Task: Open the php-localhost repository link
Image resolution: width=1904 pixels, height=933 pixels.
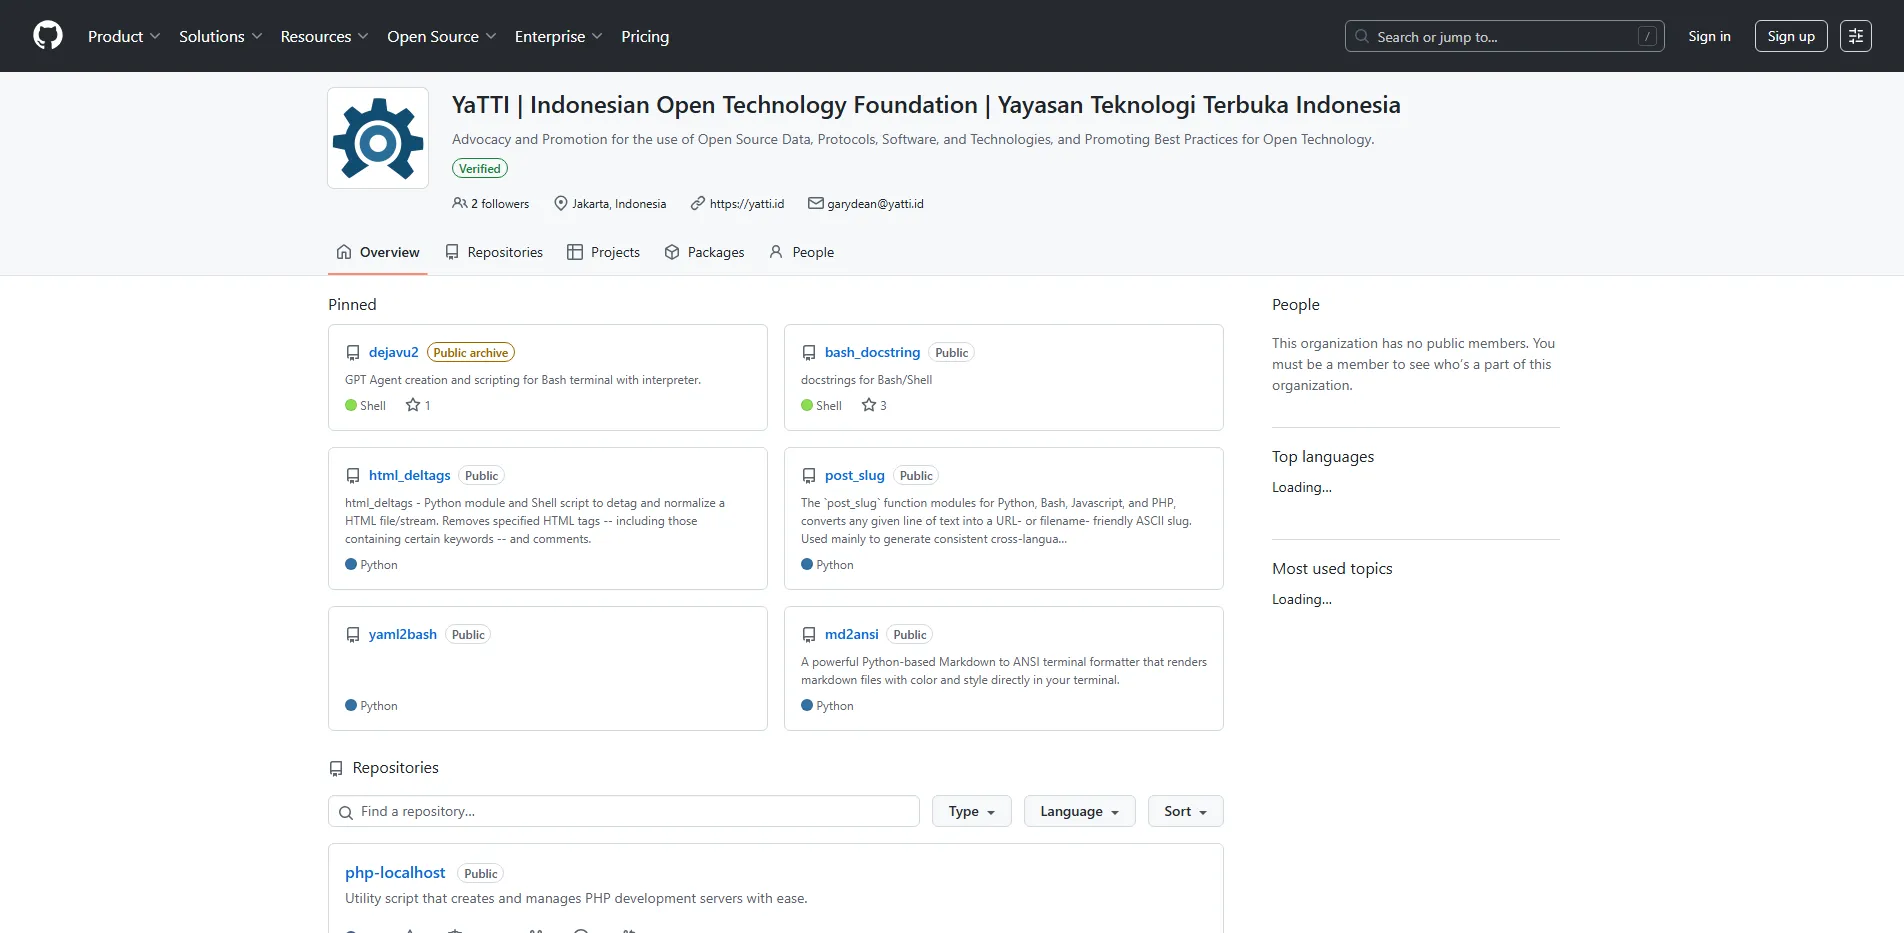Action: tap(395, 873)
